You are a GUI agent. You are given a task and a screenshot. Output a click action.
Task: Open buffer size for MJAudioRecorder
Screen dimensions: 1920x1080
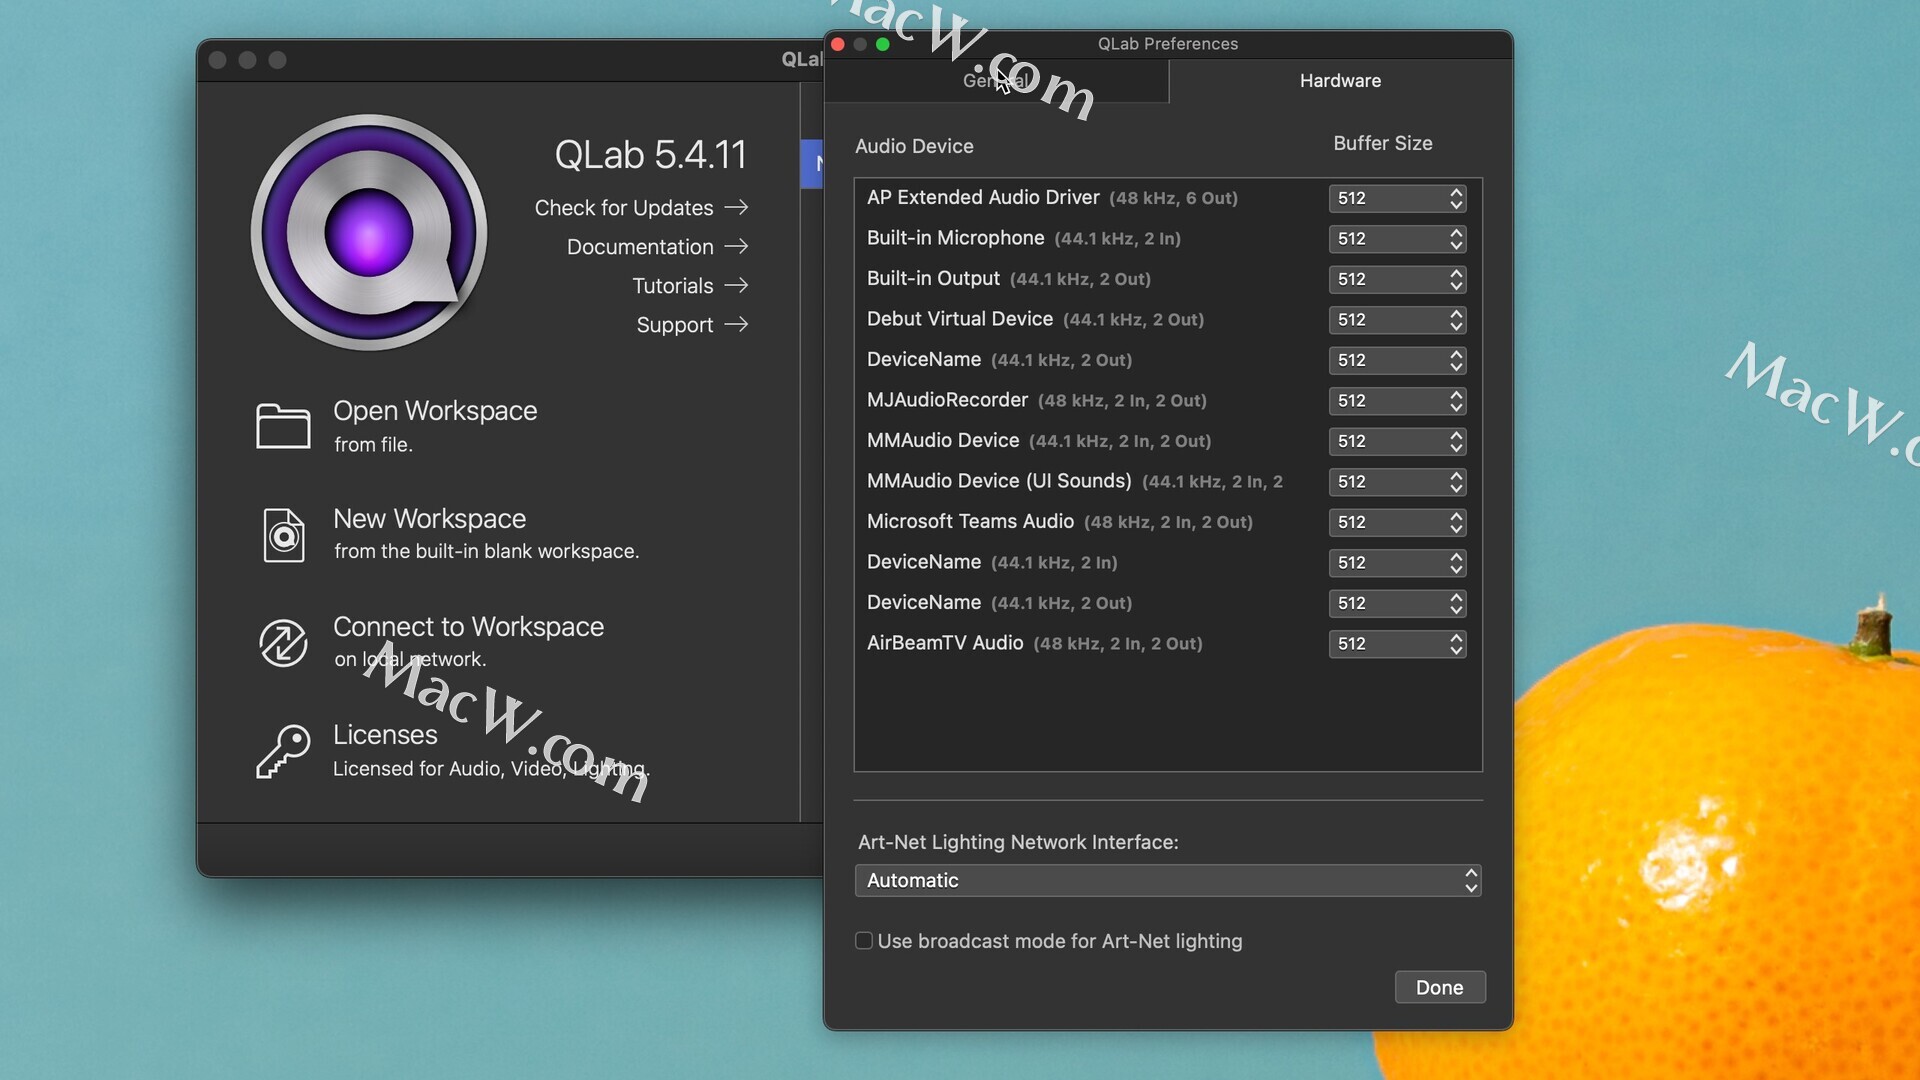point(1397,401)
